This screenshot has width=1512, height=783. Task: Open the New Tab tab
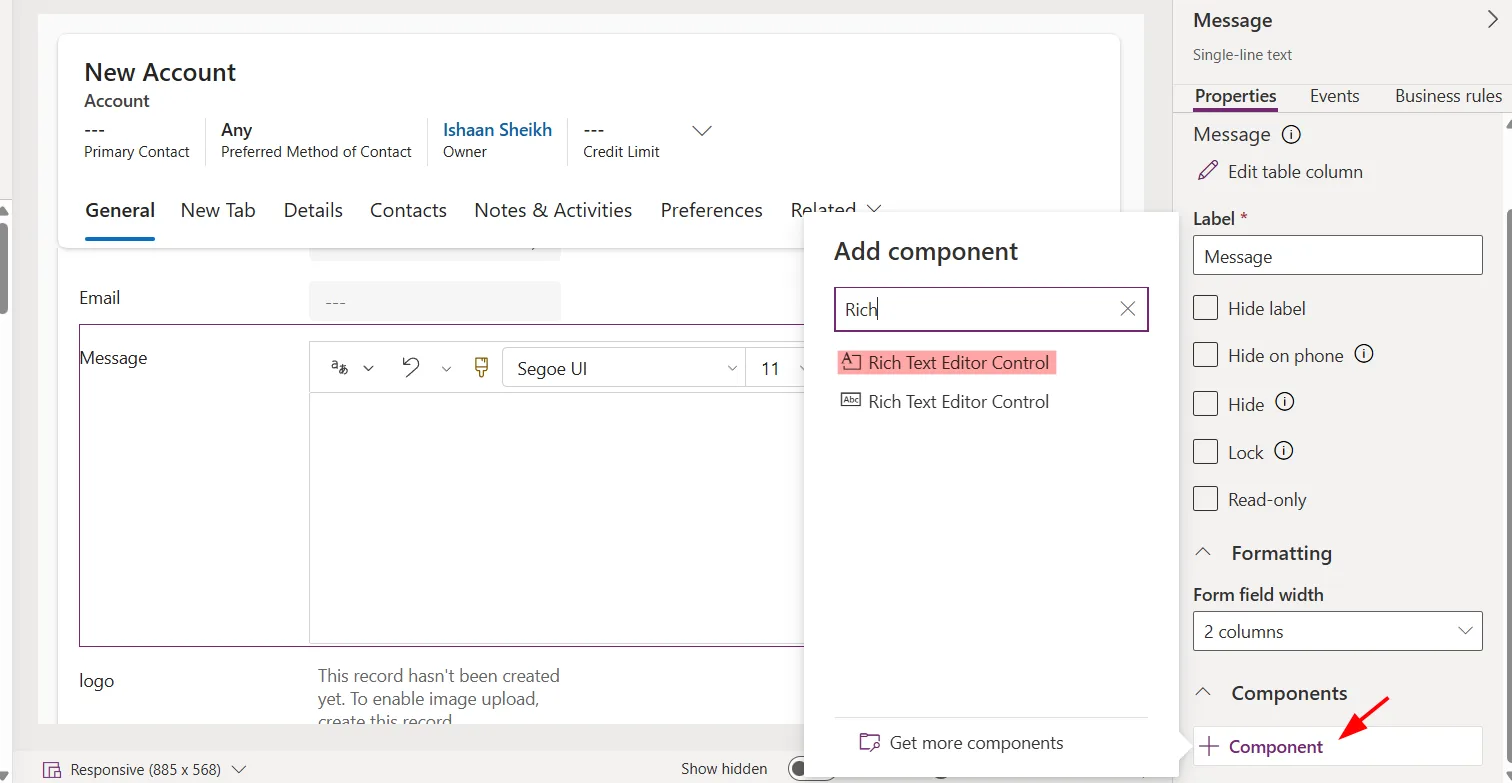218,210
